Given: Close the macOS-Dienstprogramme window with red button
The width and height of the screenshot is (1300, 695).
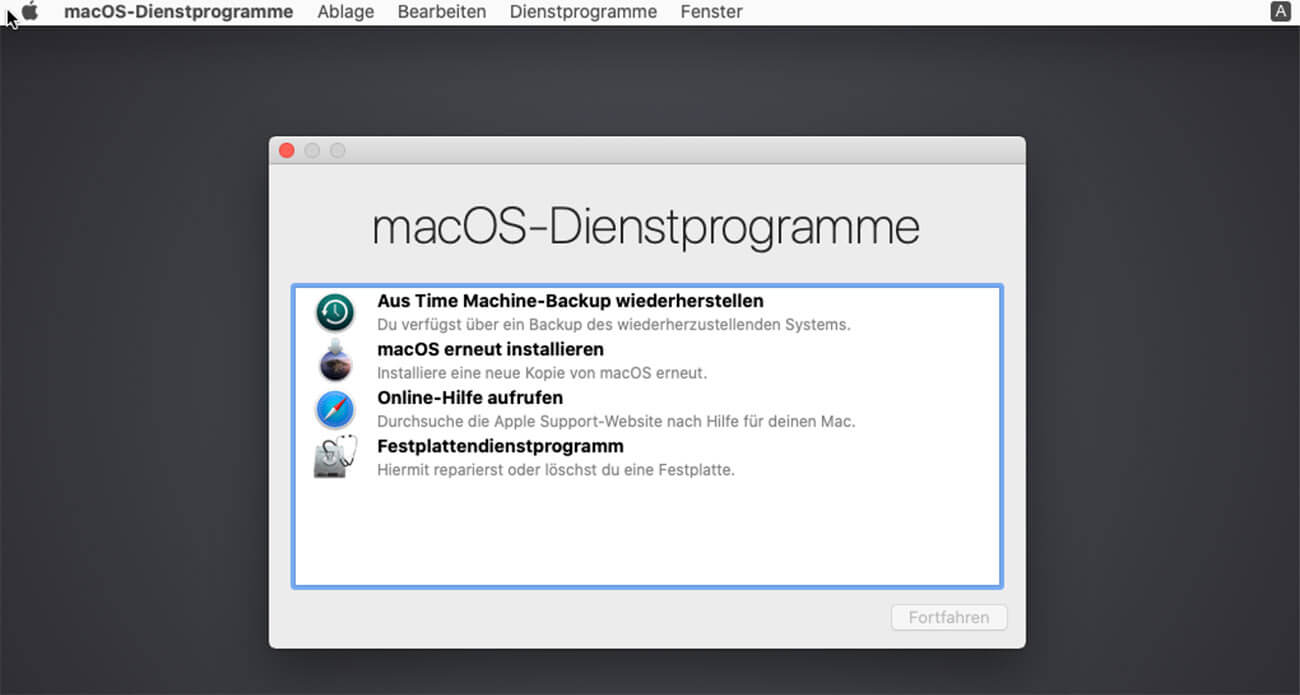Looking at the screenshot, I should [287, 150].
